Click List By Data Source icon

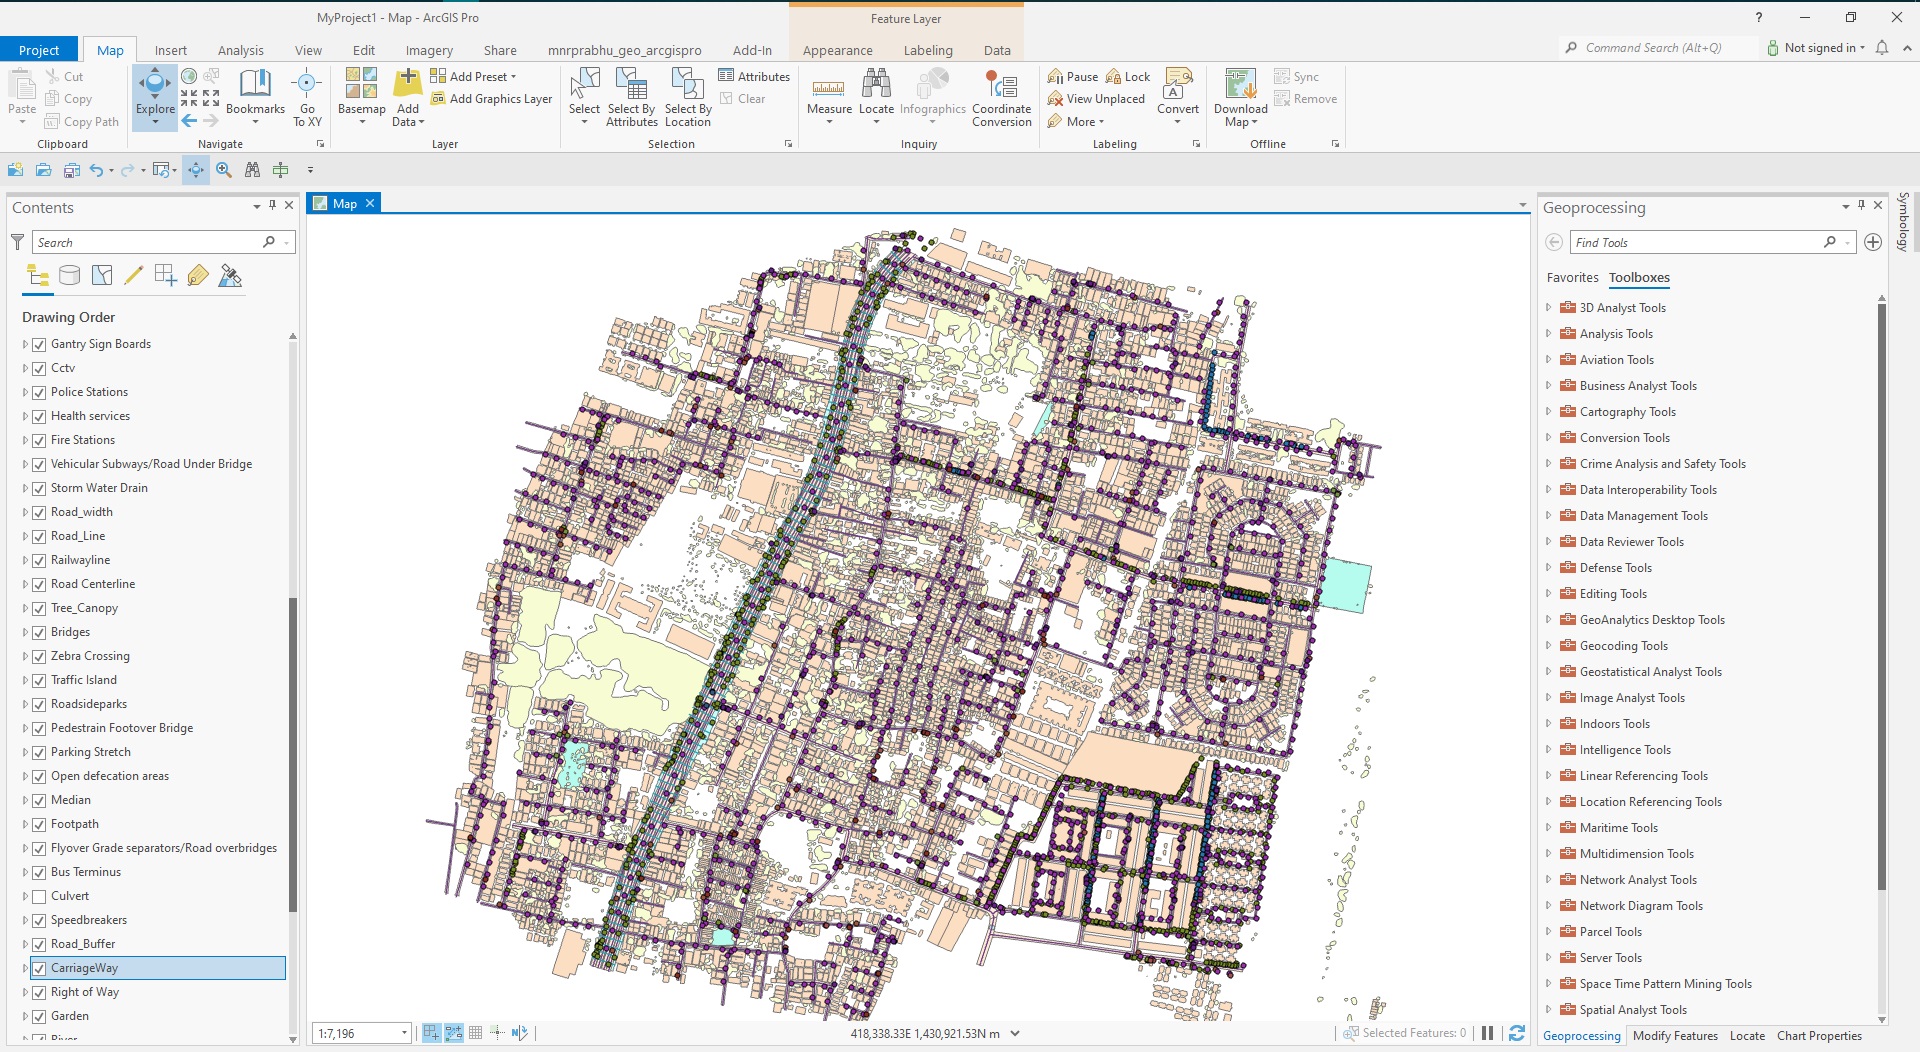[x=70, y=276]
